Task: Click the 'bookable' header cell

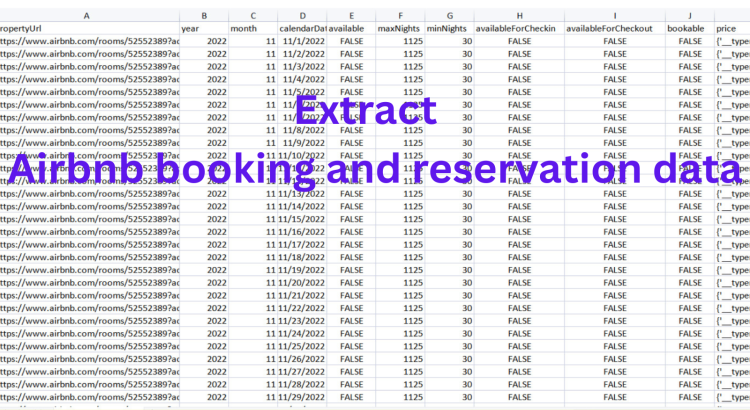Action: pos(690,29)
